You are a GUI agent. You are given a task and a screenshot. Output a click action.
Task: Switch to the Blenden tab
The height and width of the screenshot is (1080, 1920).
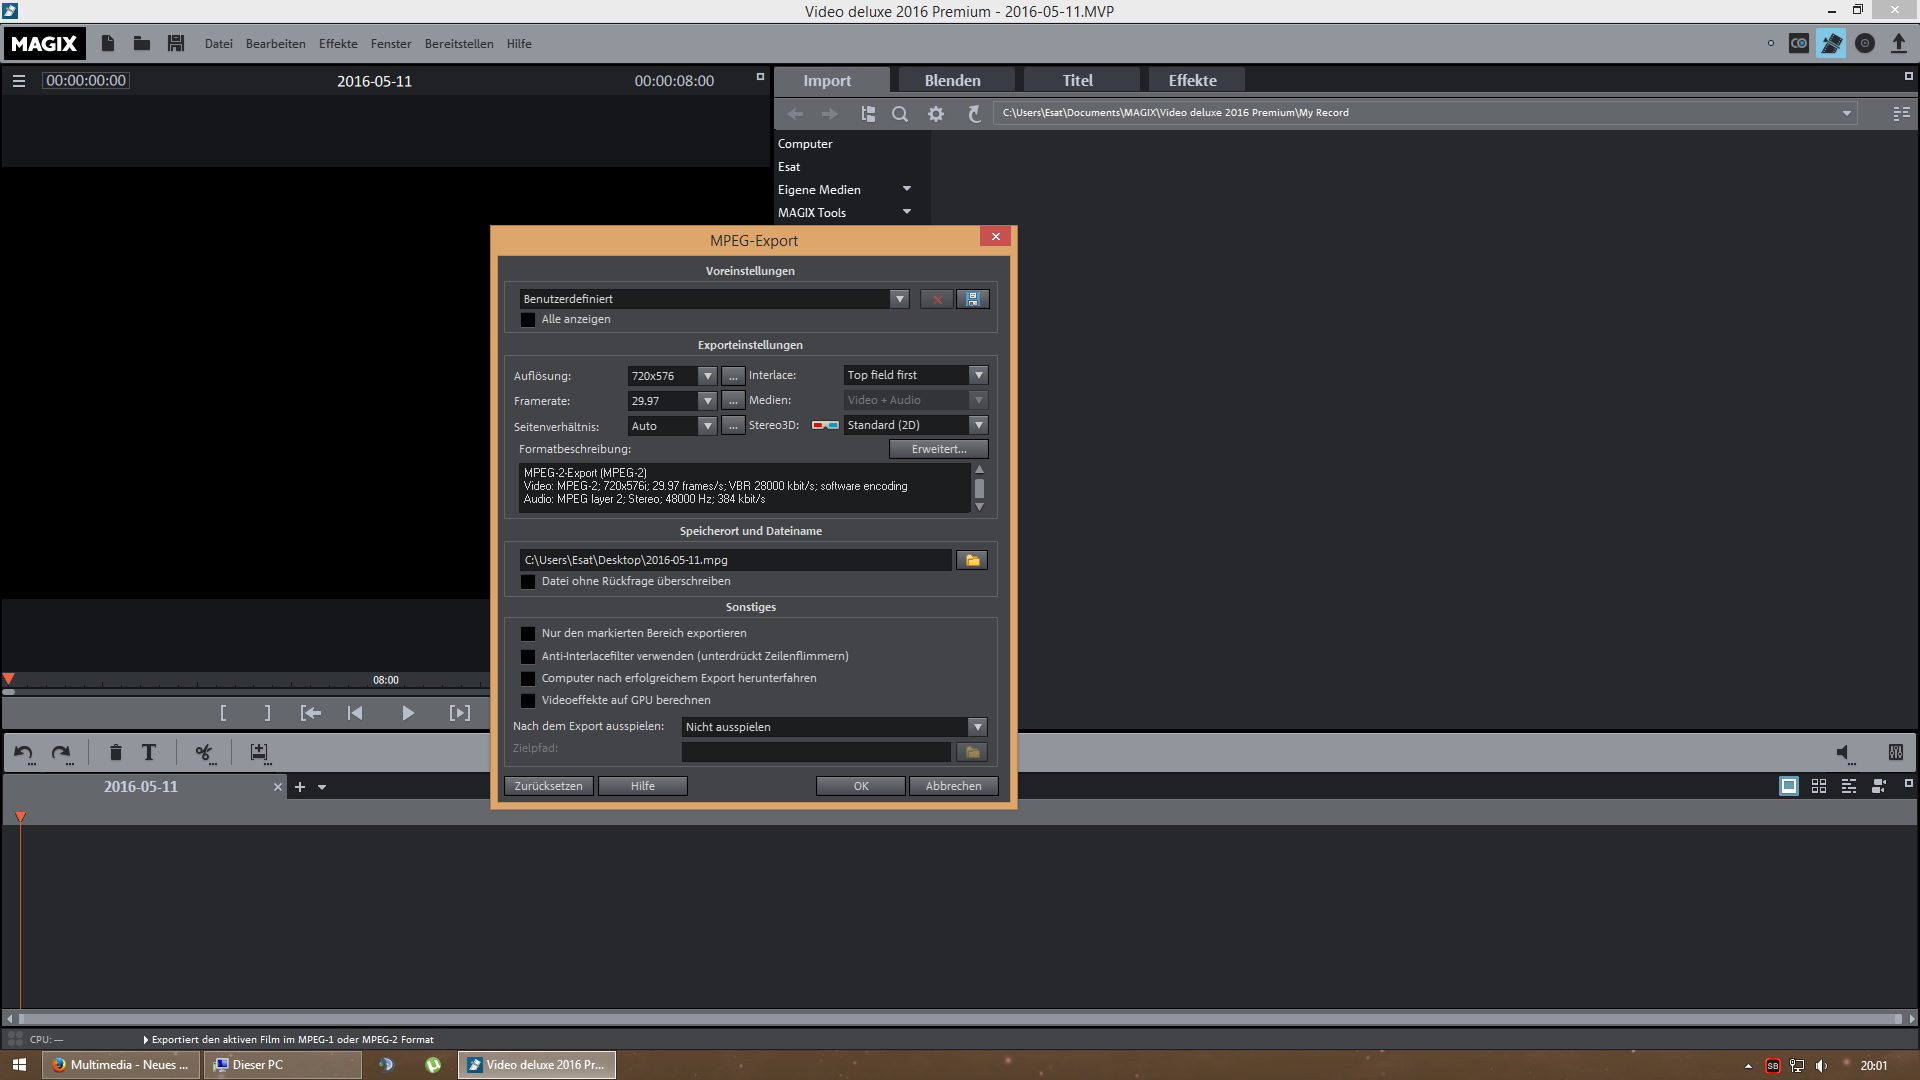[x=952, y=81]
